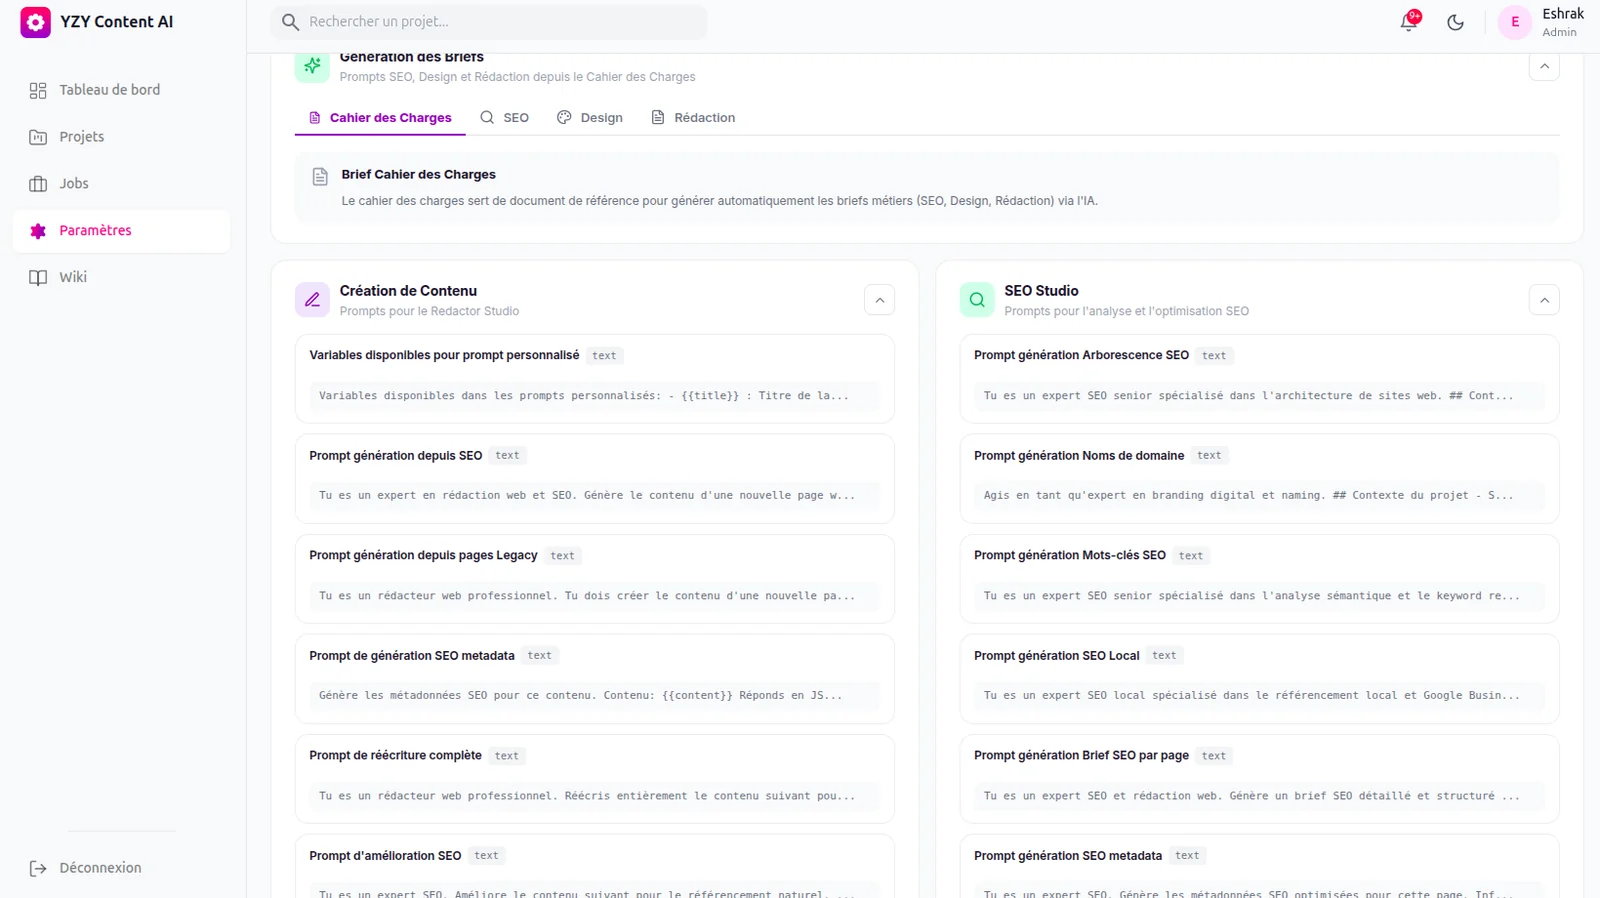Open the Prompt de réécriture complète card
Image resolution: width=1600 pixels, height=898 pixels.
(x=595, y=779)
